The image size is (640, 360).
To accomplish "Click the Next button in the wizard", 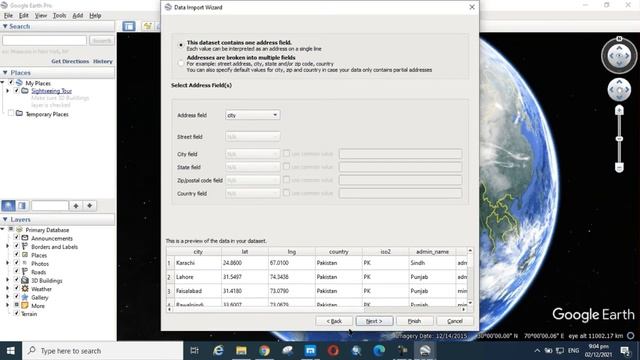I will click(x=374, y=321).
